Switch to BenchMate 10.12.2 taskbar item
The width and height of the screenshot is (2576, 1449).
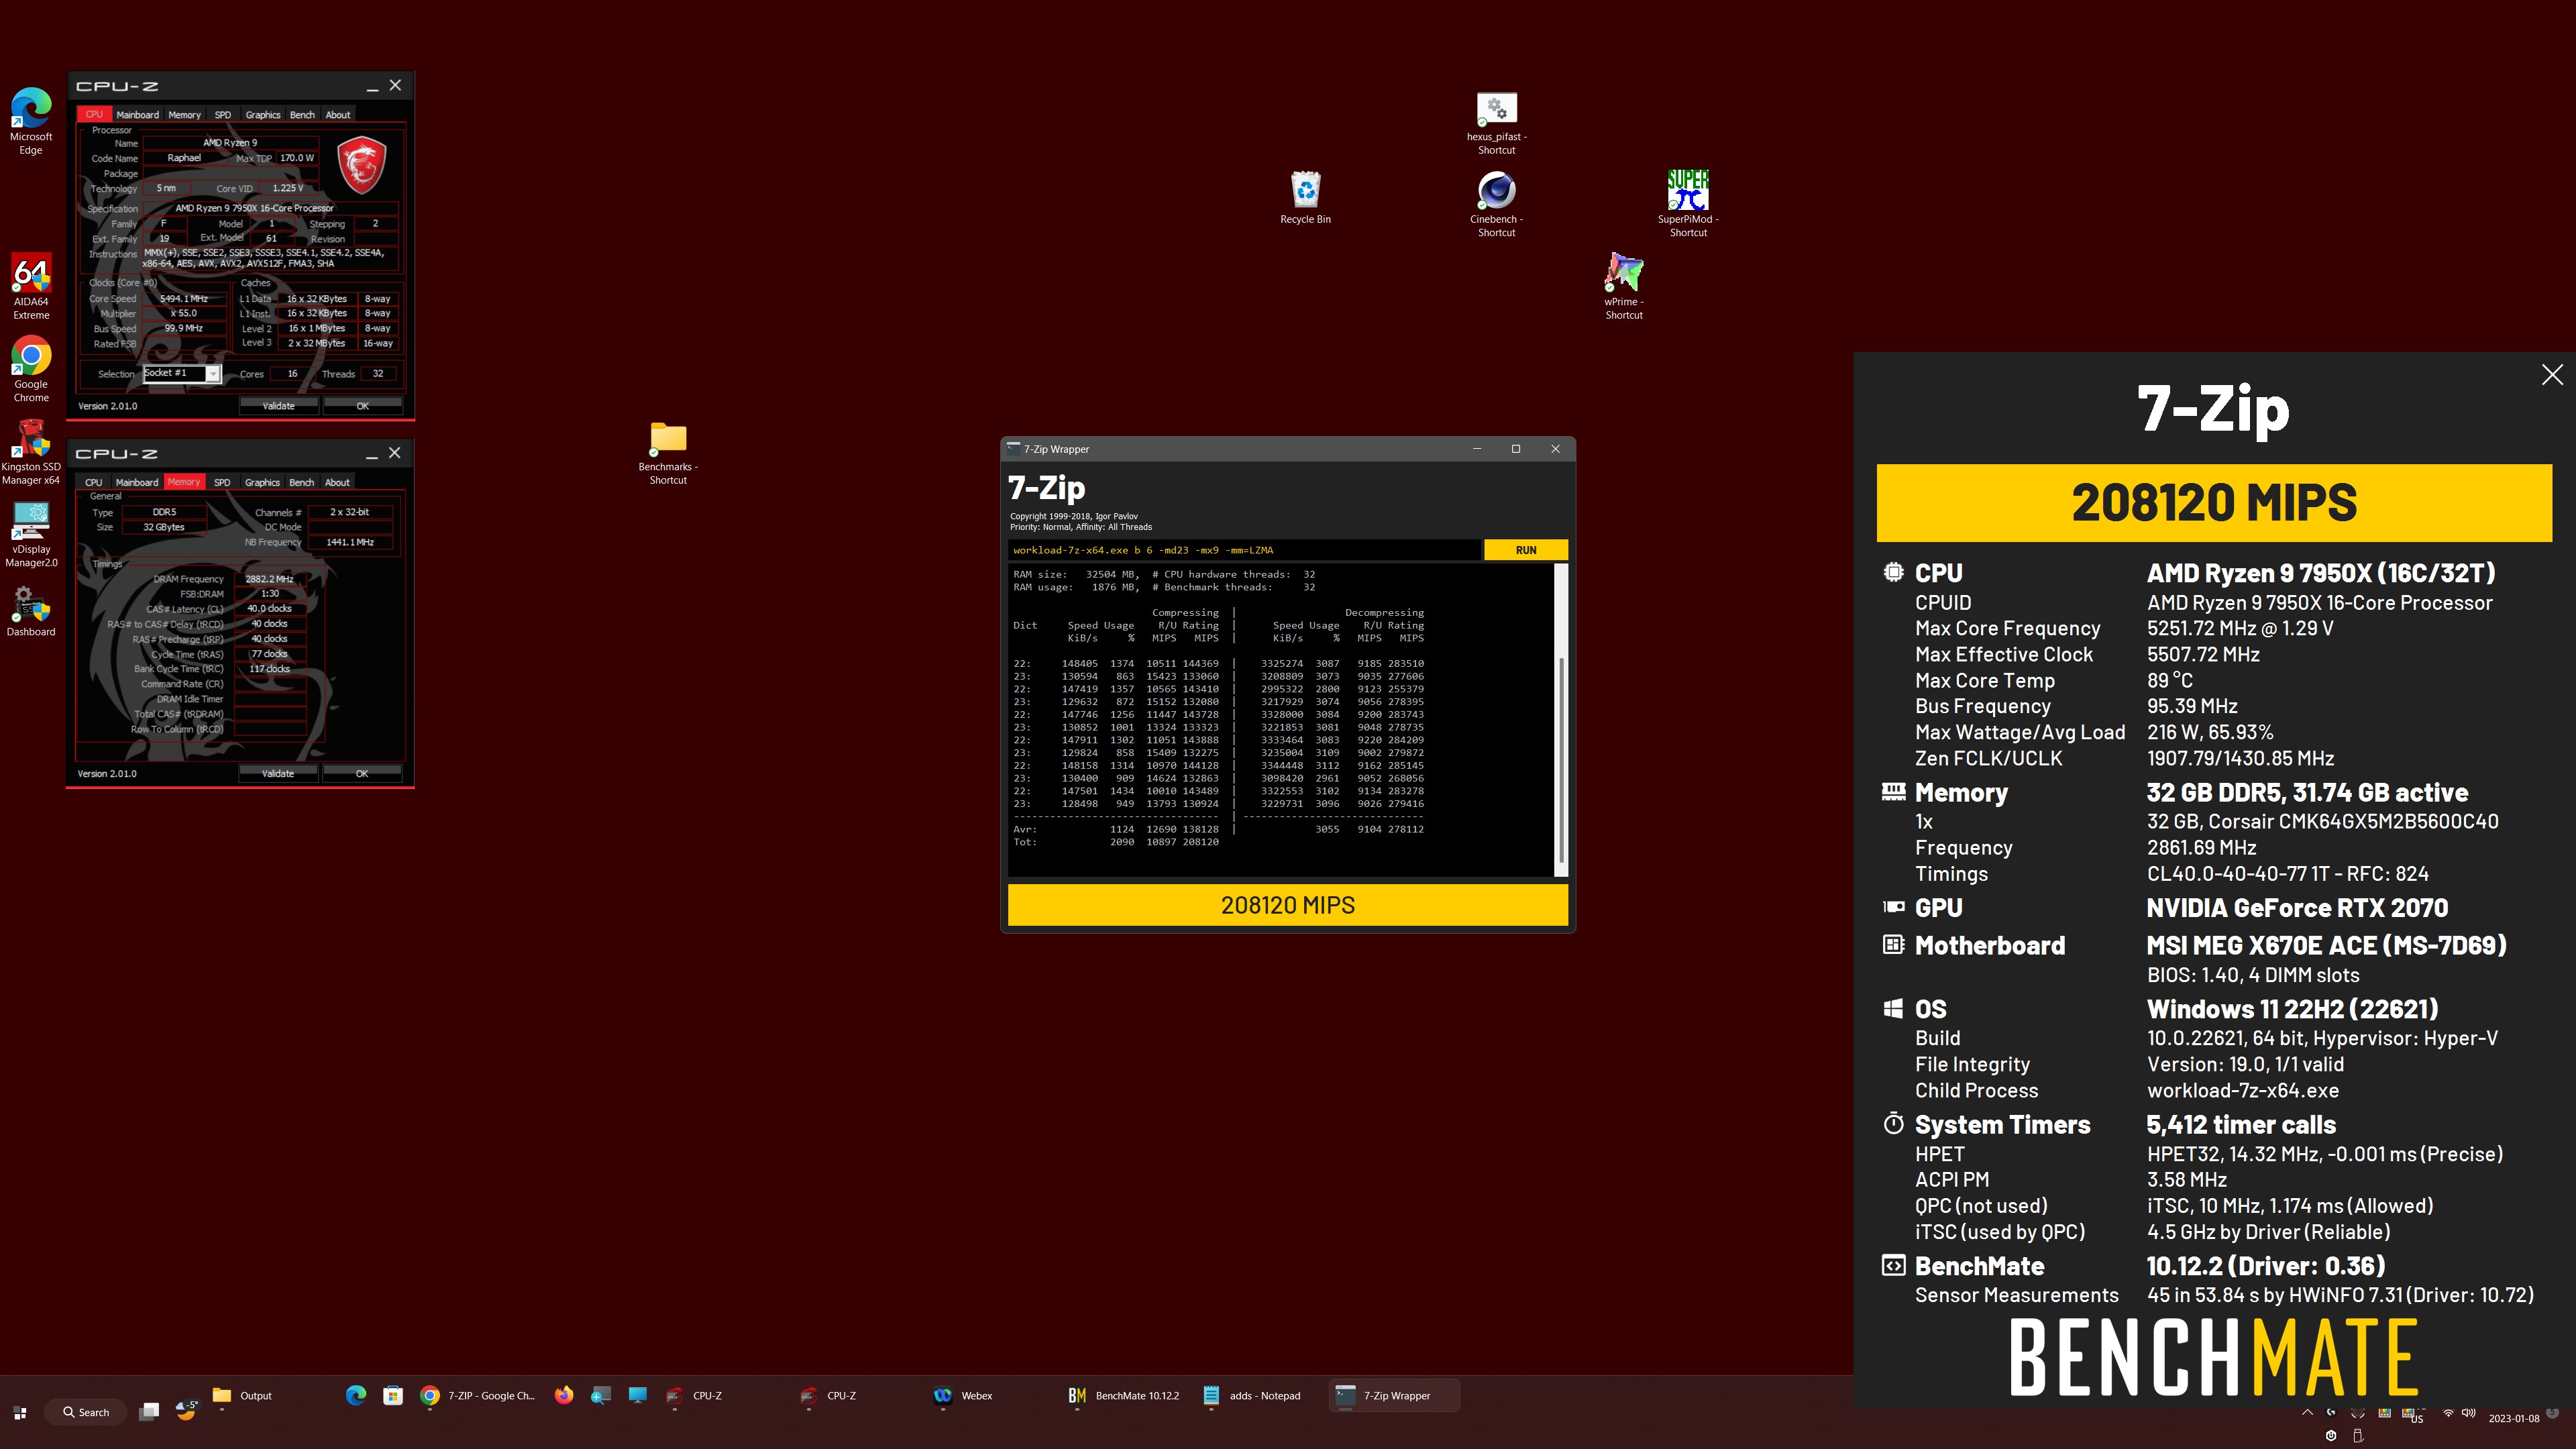click(x=1125, y=1395)
